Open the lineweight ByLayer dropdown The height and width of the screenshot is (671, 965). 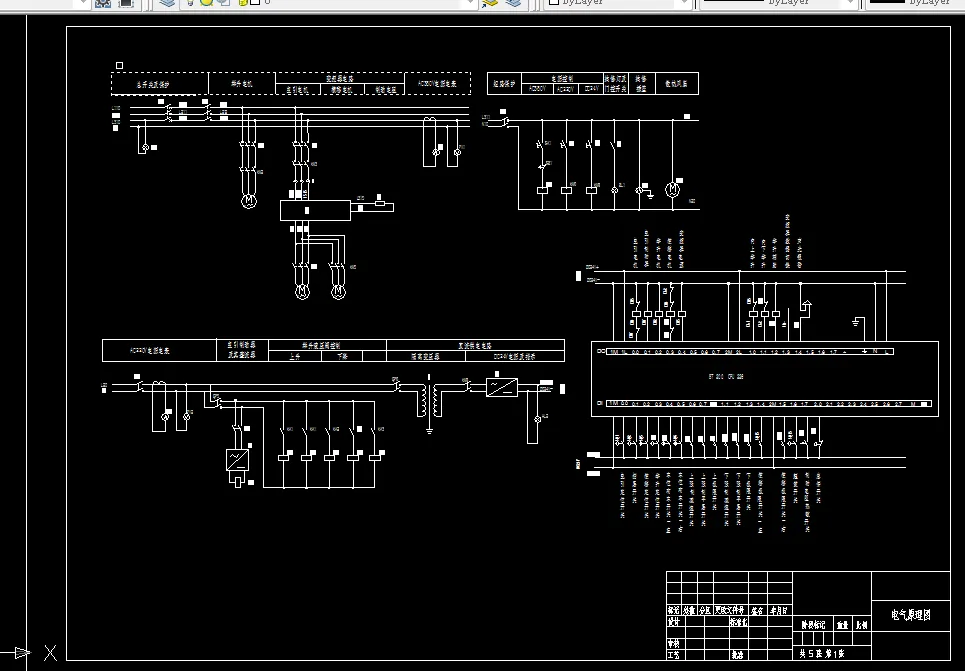(x=915, y=2)
